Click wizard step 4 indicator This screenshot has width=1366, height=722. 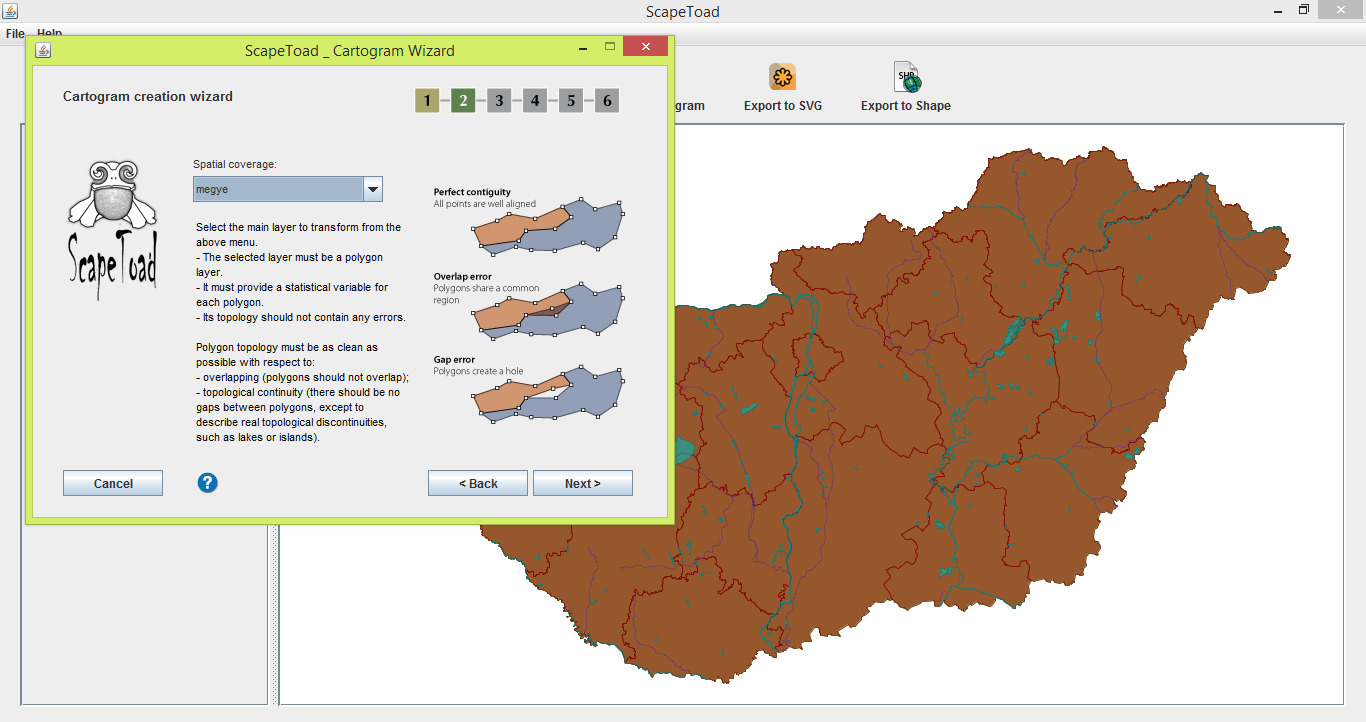[535, 100]
